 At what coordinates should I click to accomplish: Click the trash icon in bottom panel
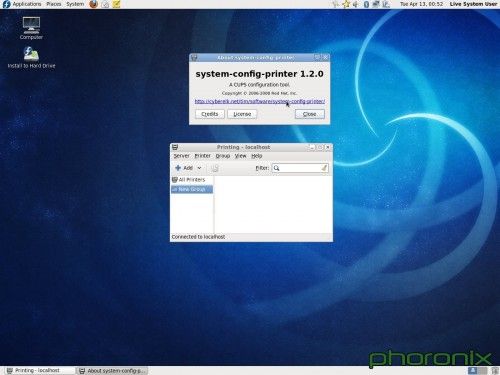495,370
